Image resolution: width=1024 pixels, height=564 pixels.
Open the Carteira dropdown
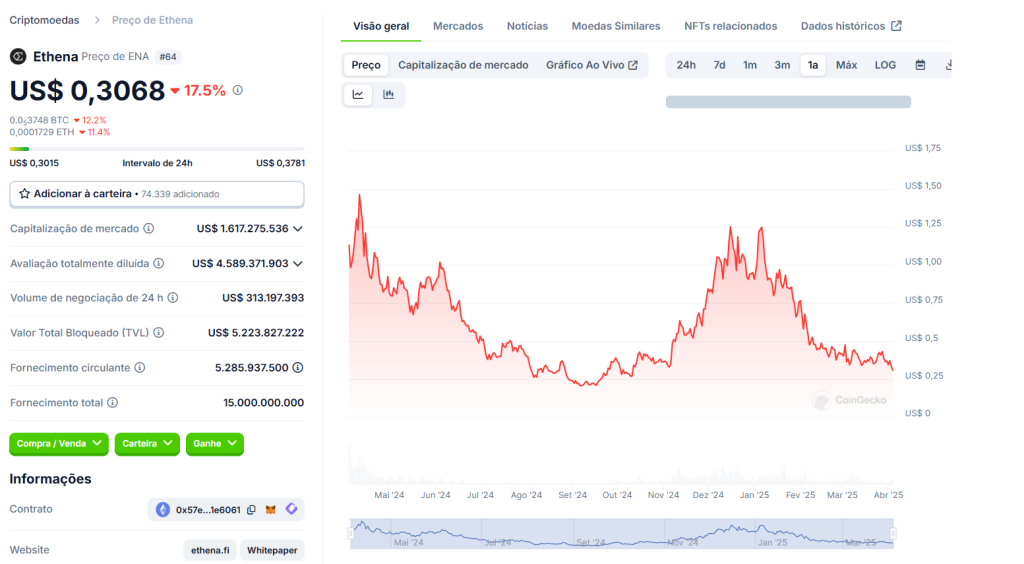coord(147,444)
